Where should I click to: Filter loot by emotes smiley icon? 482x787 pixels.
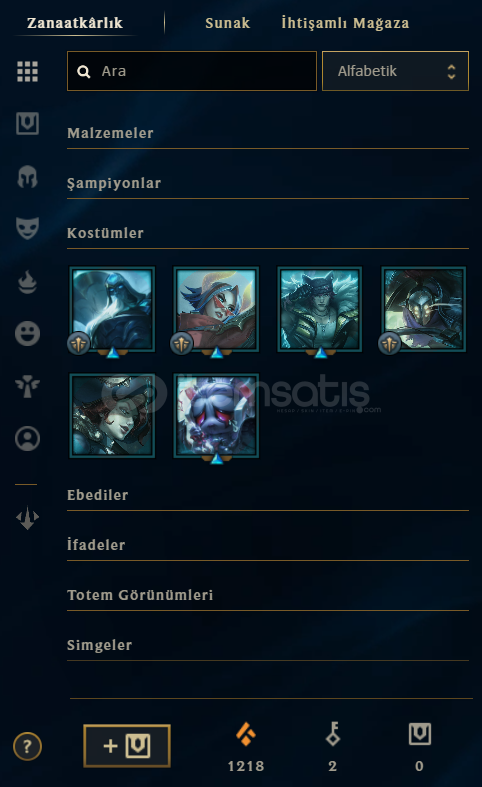pos(27,334)
